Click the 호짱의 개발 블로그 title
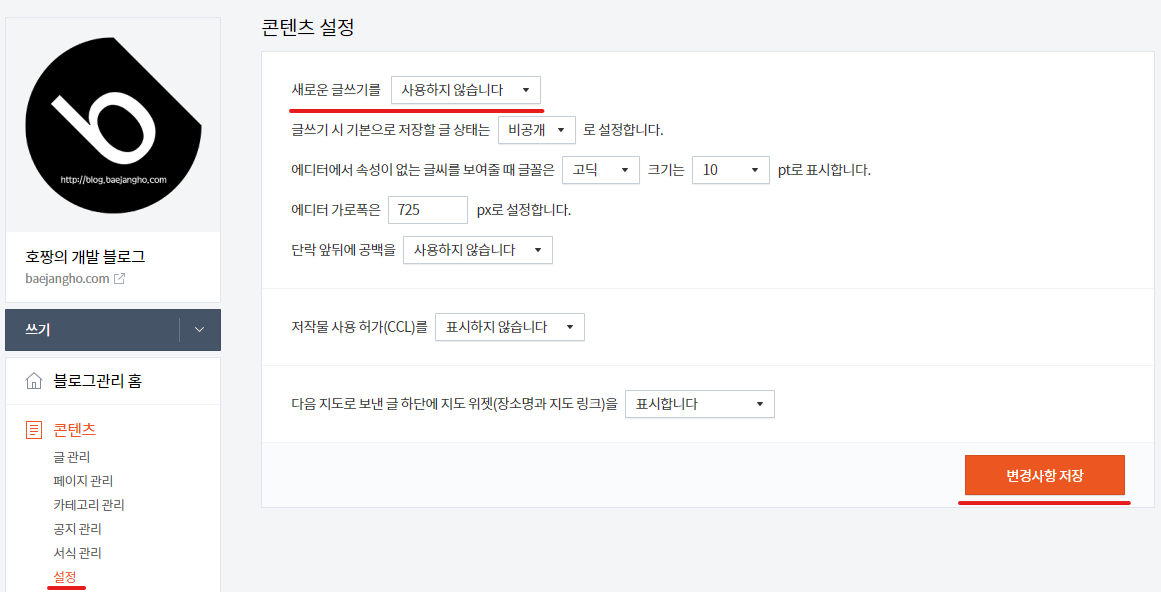This screenshot has height=592, width=1161. click(x=85, y=257)
